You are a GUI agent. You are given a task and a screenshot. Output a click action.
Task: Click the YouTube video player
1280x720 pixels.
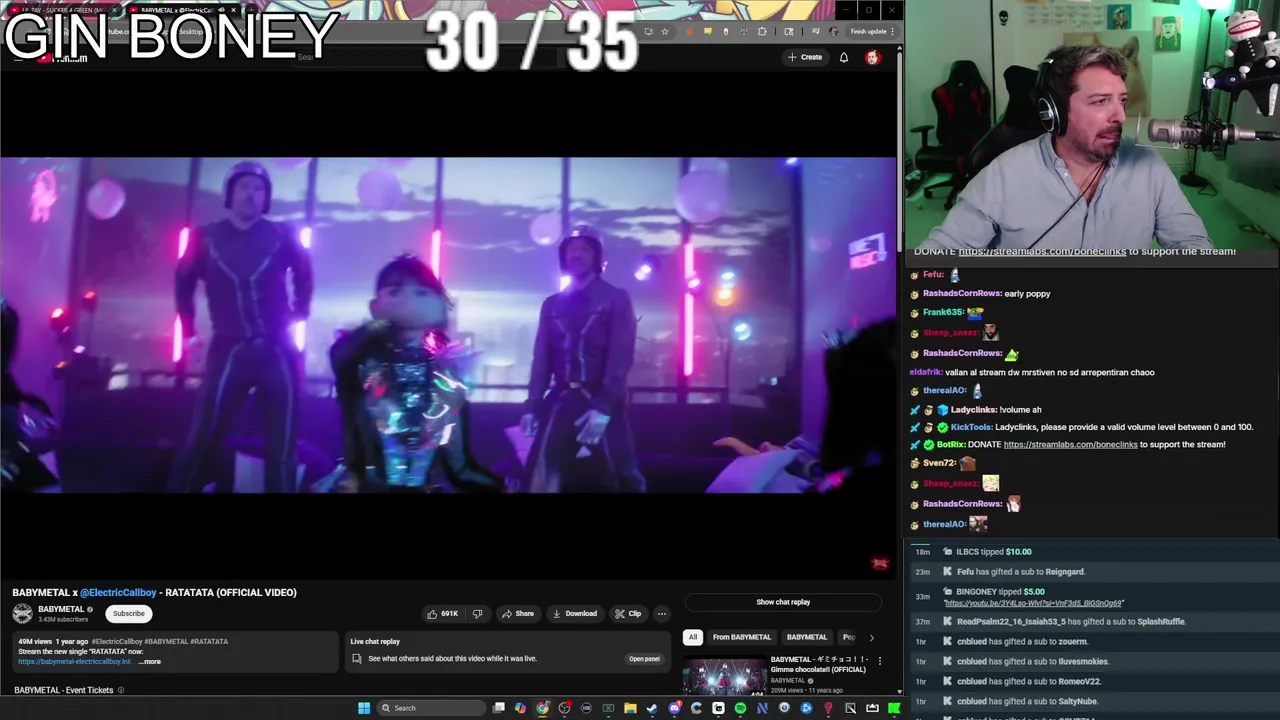tap(448, 325)
